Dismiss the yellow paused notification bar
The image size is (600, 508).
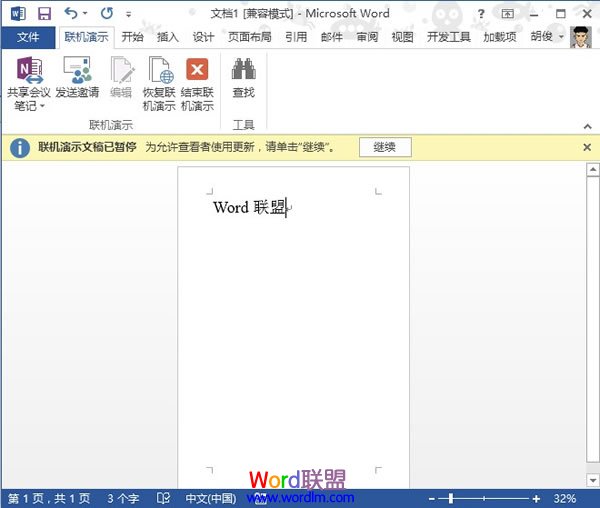tap(587, 147)
